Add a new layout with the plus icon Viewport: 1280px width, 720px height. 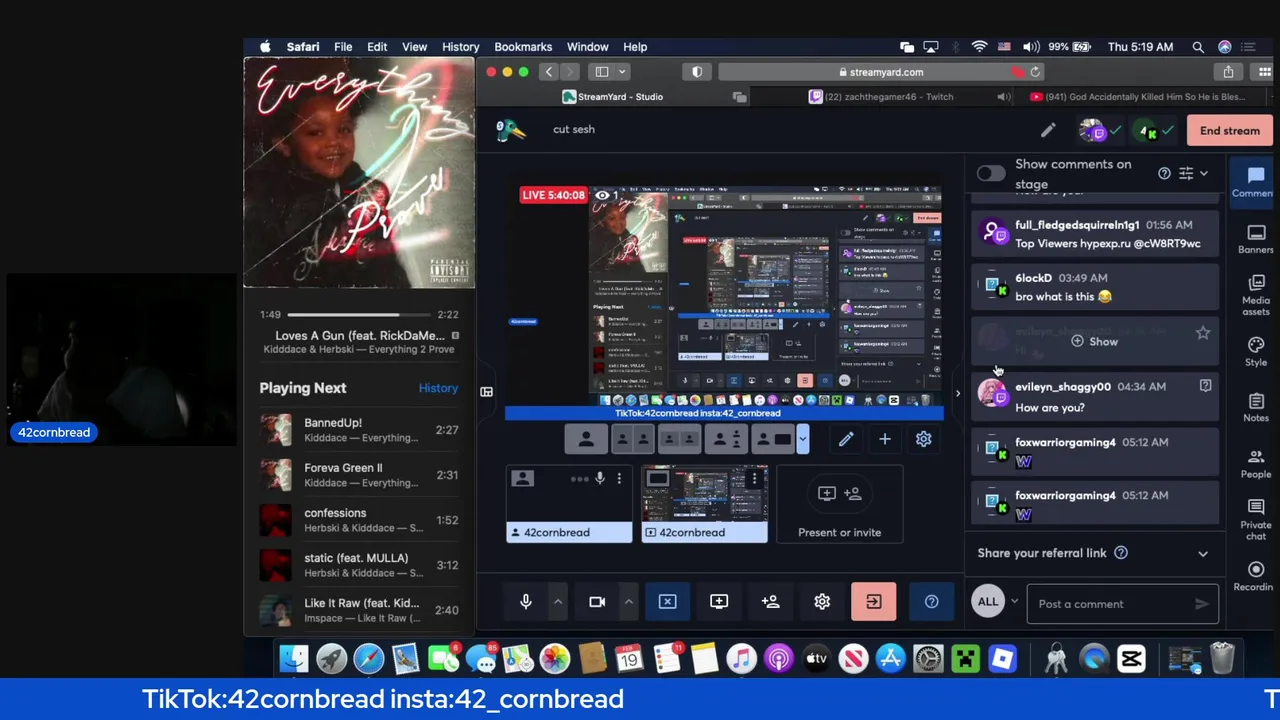[x=884, y=439]
